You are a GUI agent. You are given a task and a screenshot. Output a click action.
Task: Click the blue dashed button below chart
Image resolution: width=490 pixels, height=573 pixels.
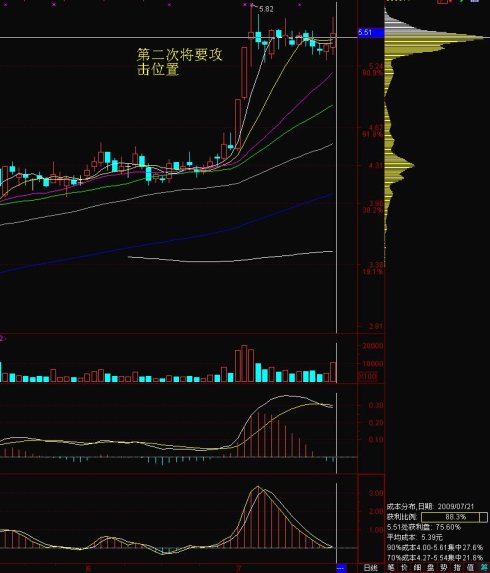pyautogui.click(x=341, y=568)
